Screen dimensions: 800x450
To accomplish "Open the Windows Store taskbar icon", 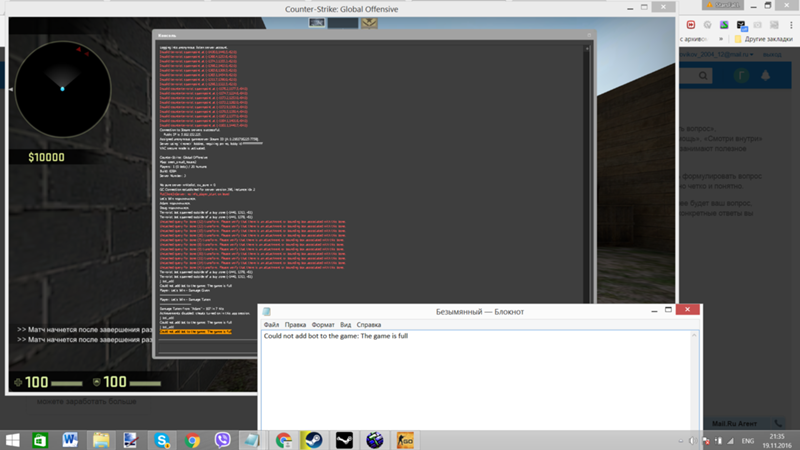I will click(x=40, y=440).
